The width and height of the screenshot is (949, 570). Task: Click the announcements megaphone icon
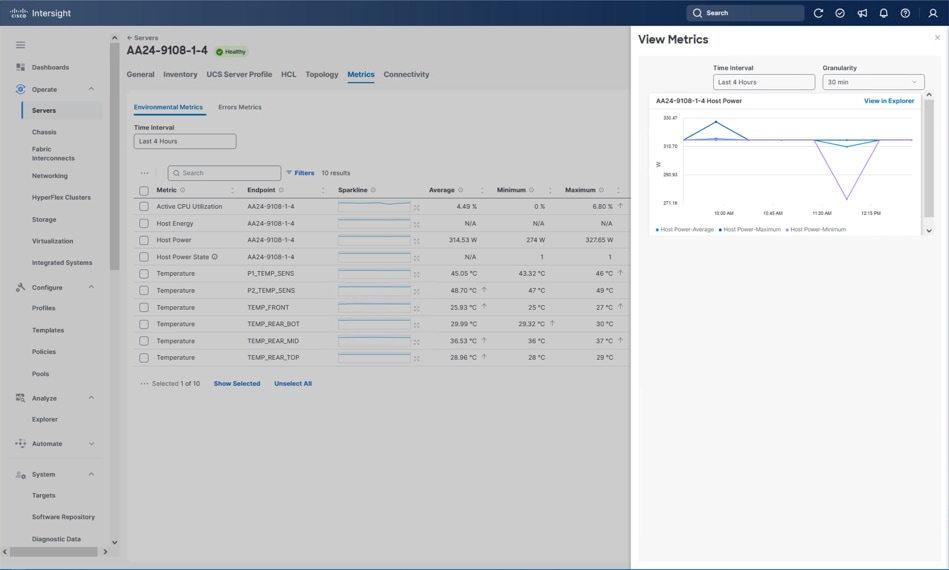coord(862,13)
